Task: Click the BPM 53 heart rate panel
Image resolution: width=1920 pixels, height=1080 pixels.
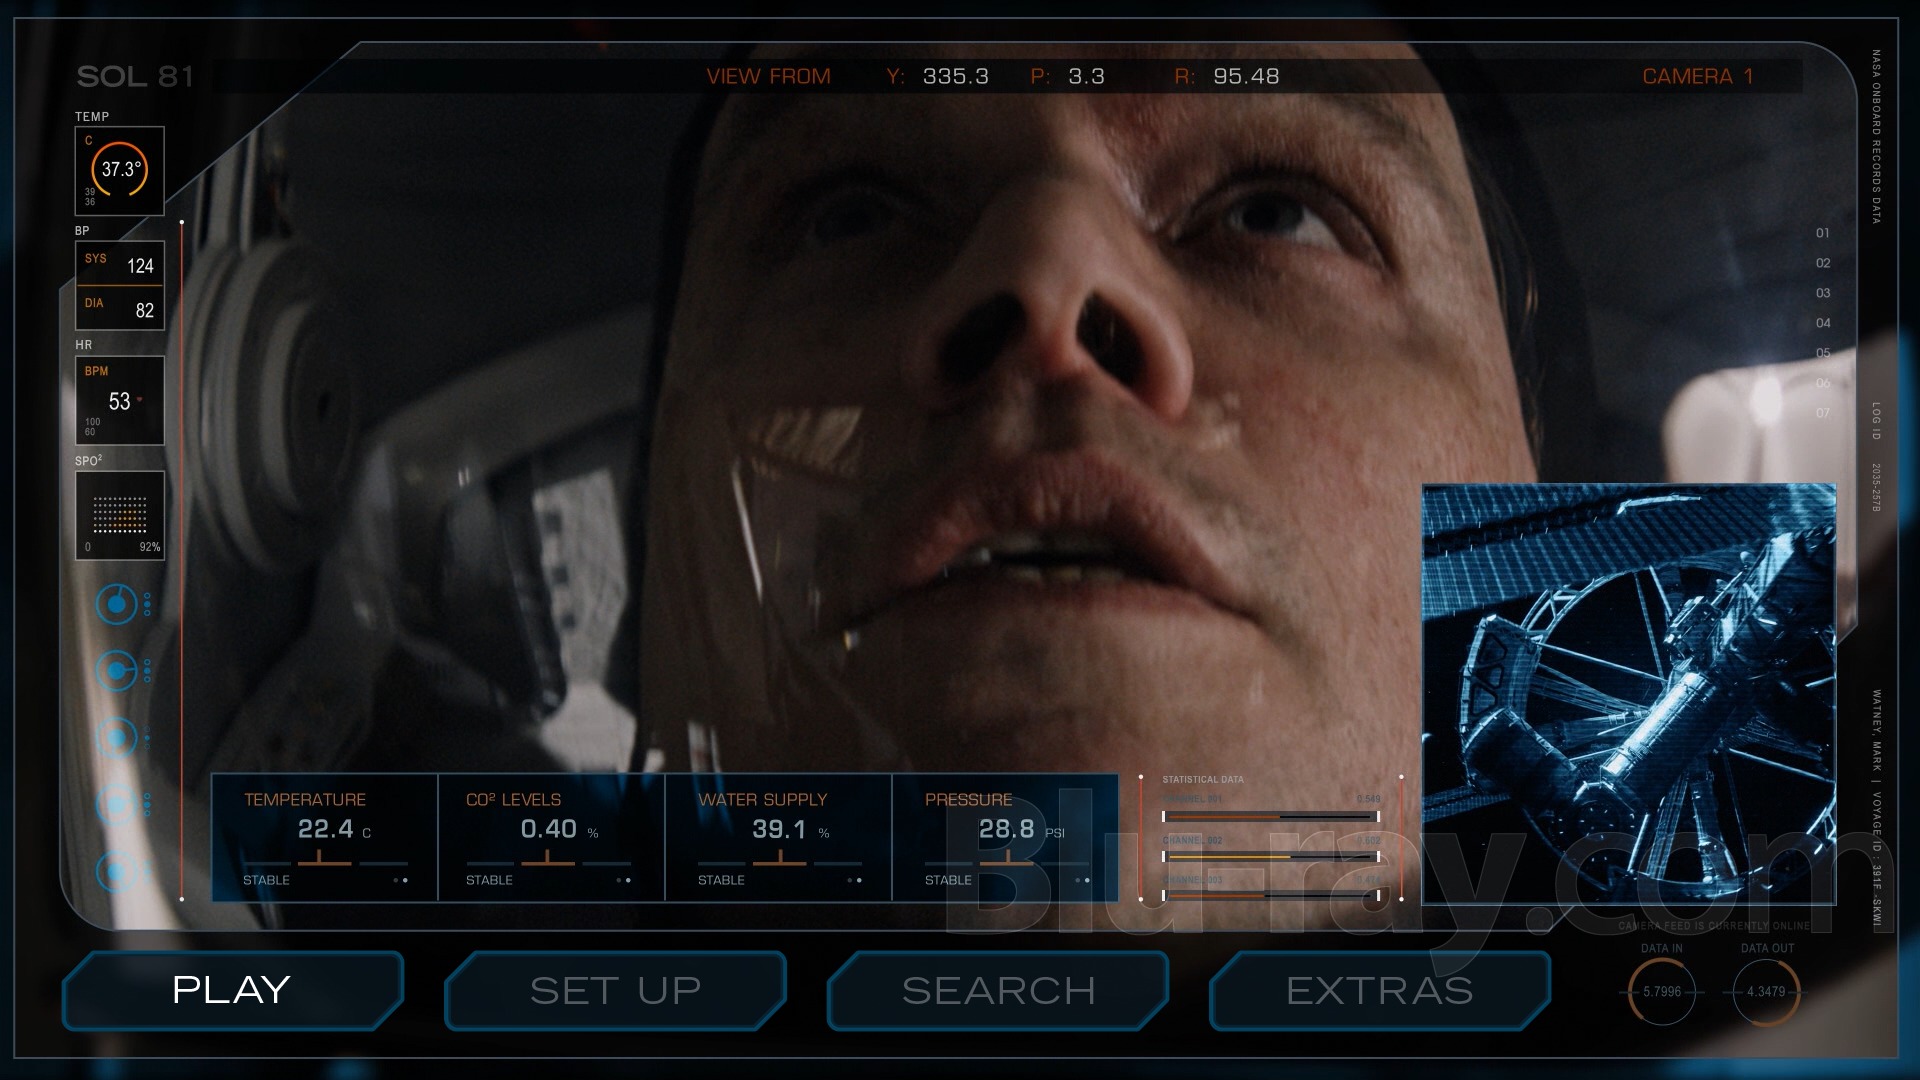Action: (x=120, y=400)
